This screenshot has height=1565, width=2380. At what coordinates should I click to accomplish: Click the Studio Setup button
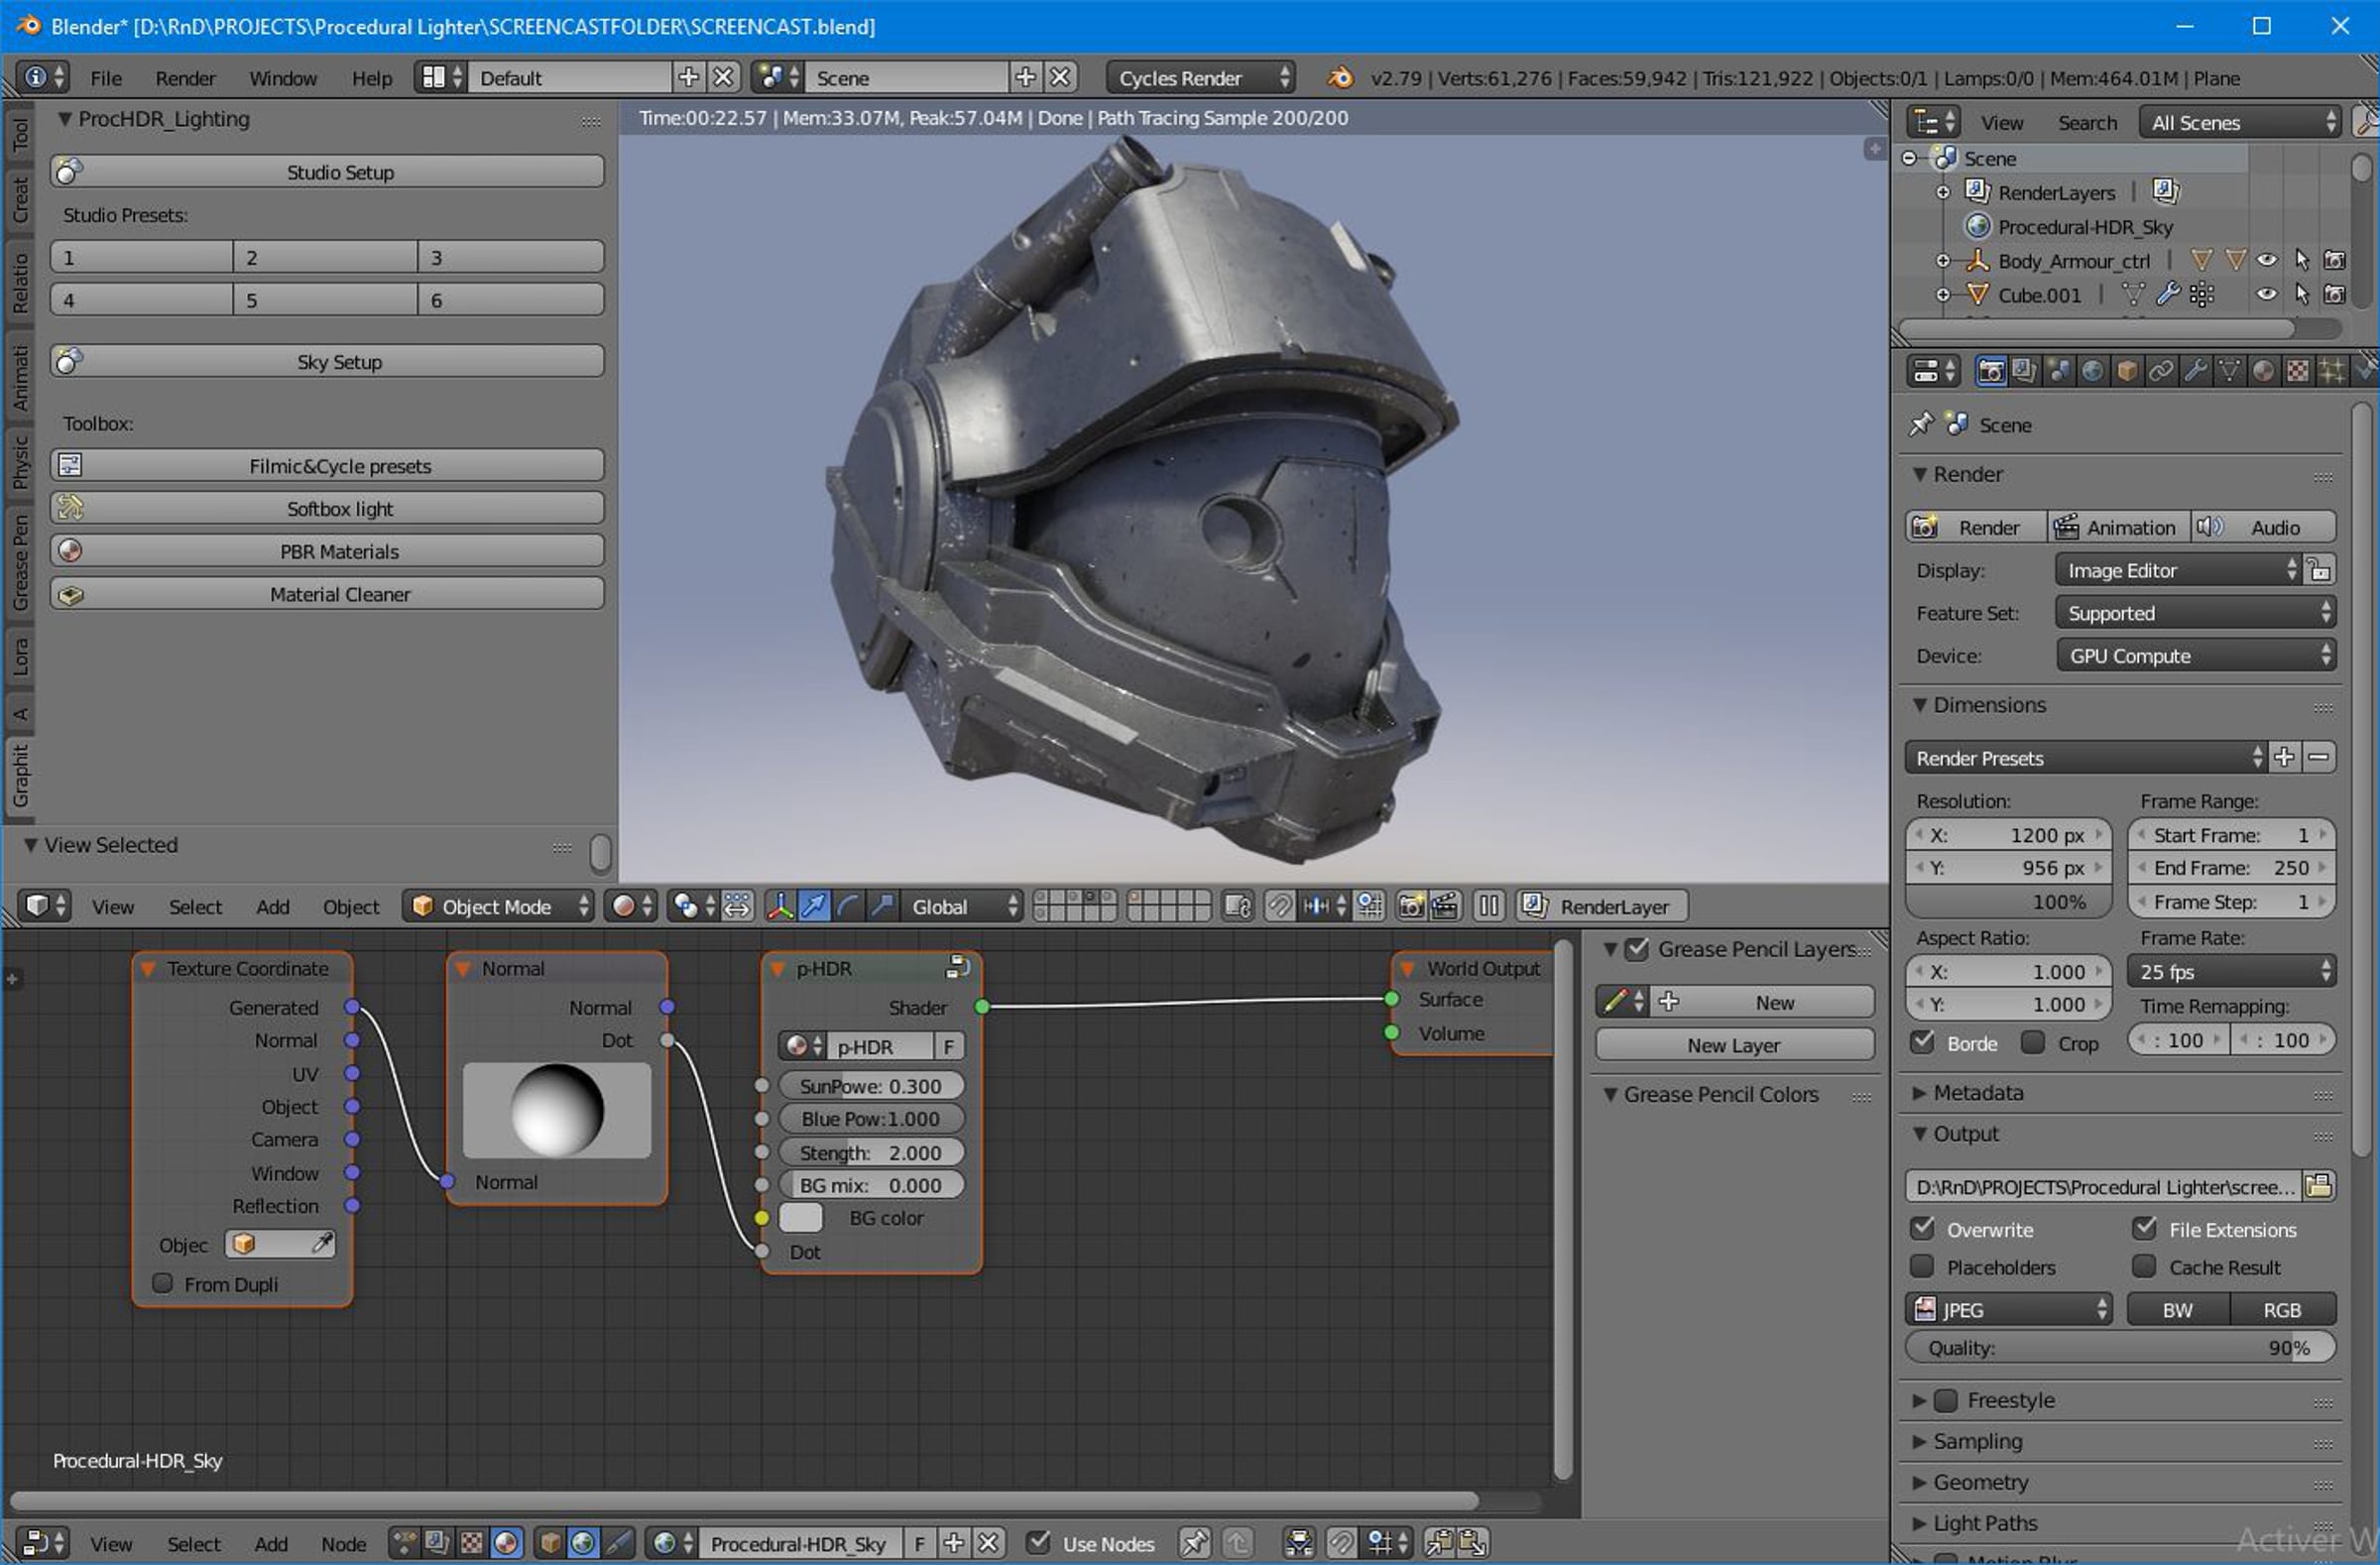pyautogui.click(x=327, y=172)
